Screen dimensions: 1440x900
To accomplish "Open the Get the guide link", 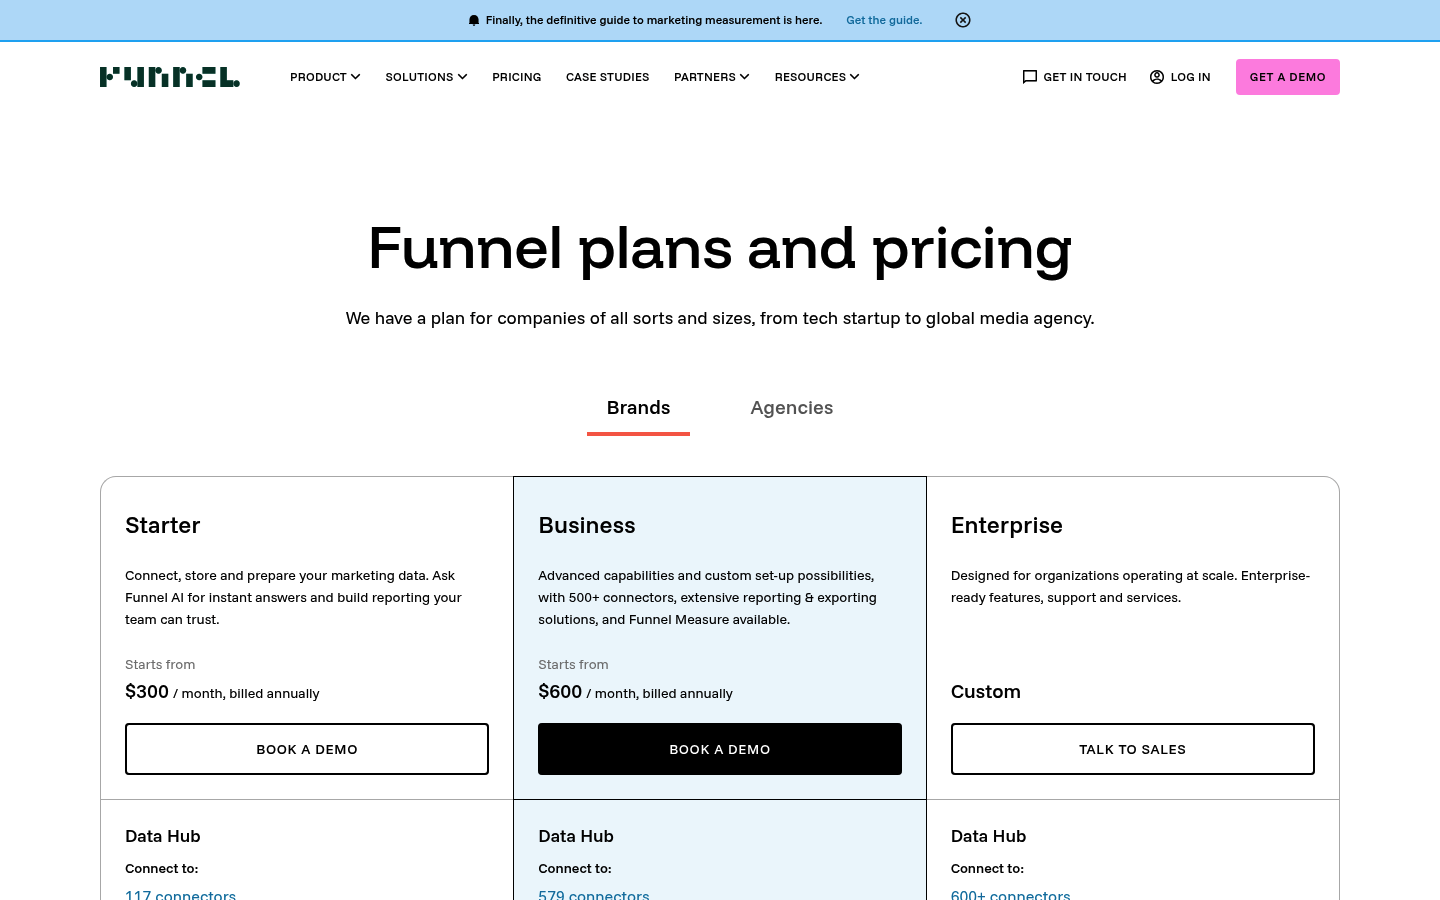I will point(884,20).
